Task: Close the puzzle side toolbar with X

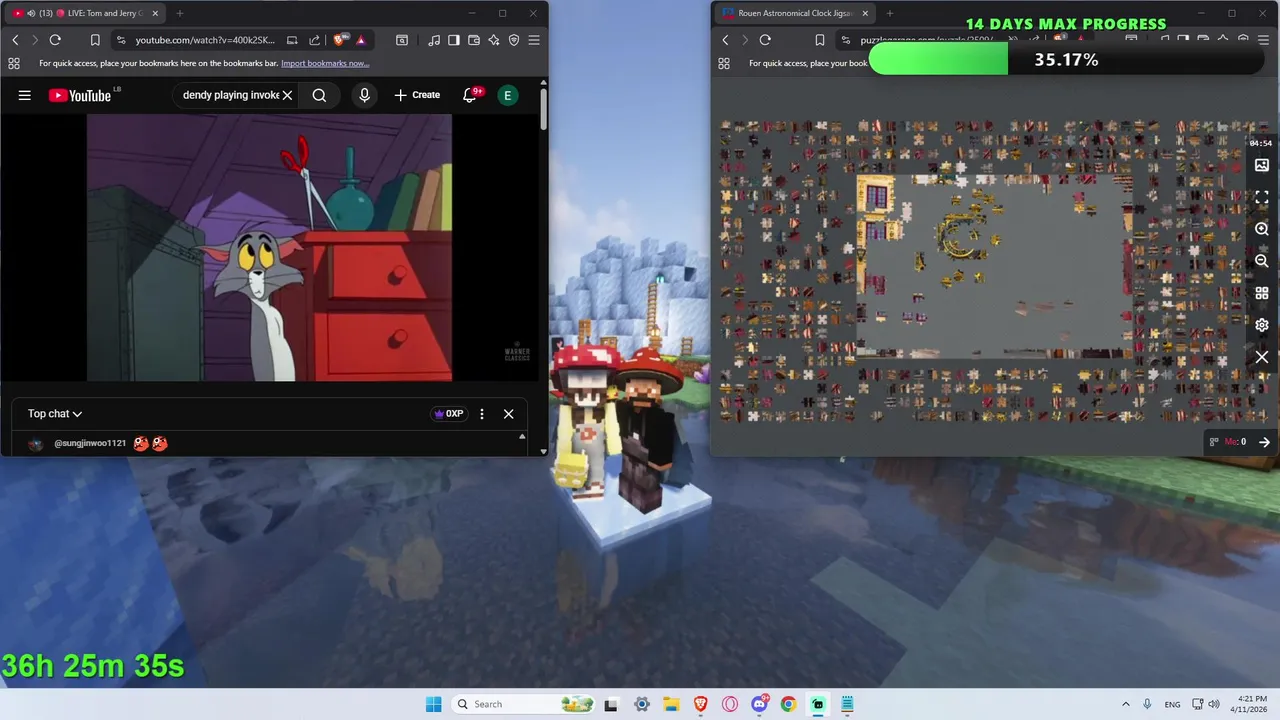Action: click(1262, 357)
